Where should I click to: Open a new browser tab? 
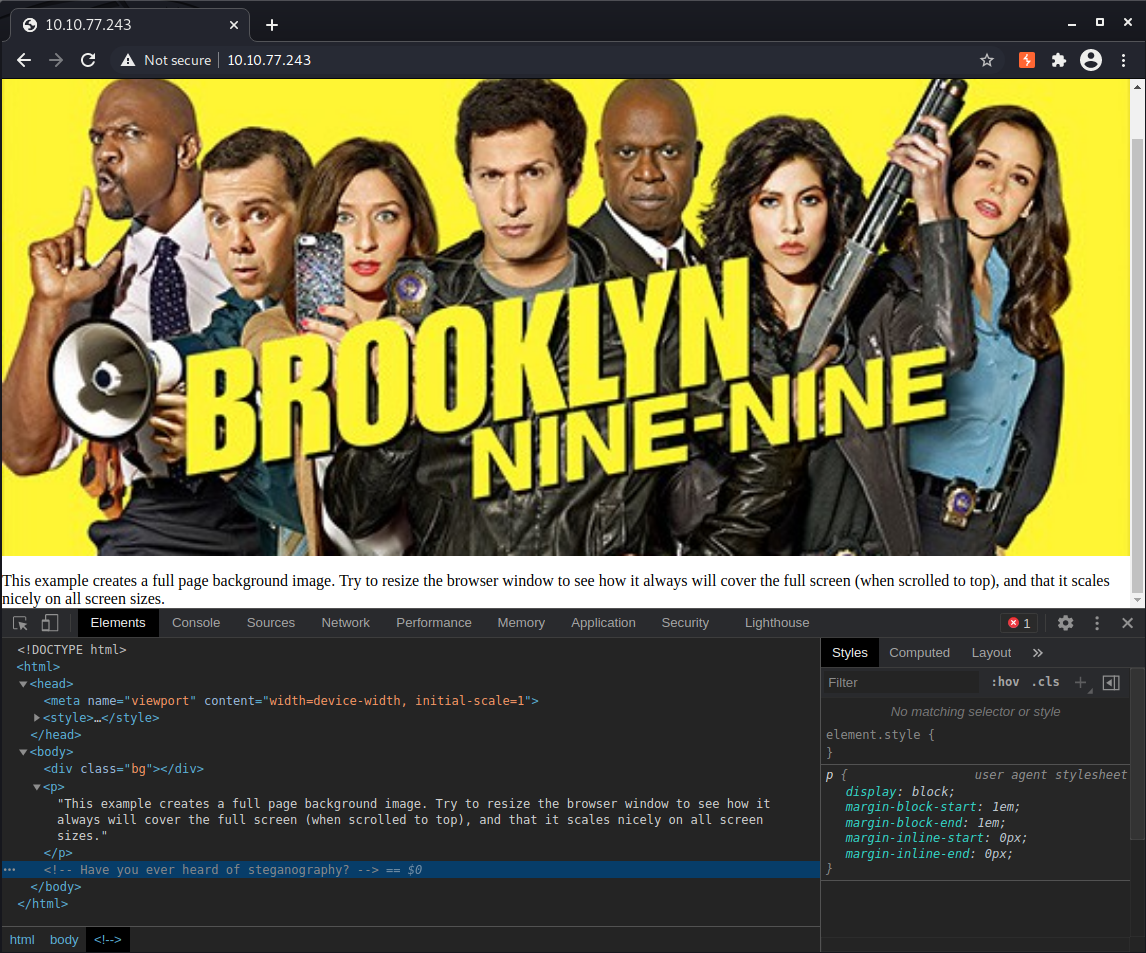click(x=272, y=25)
